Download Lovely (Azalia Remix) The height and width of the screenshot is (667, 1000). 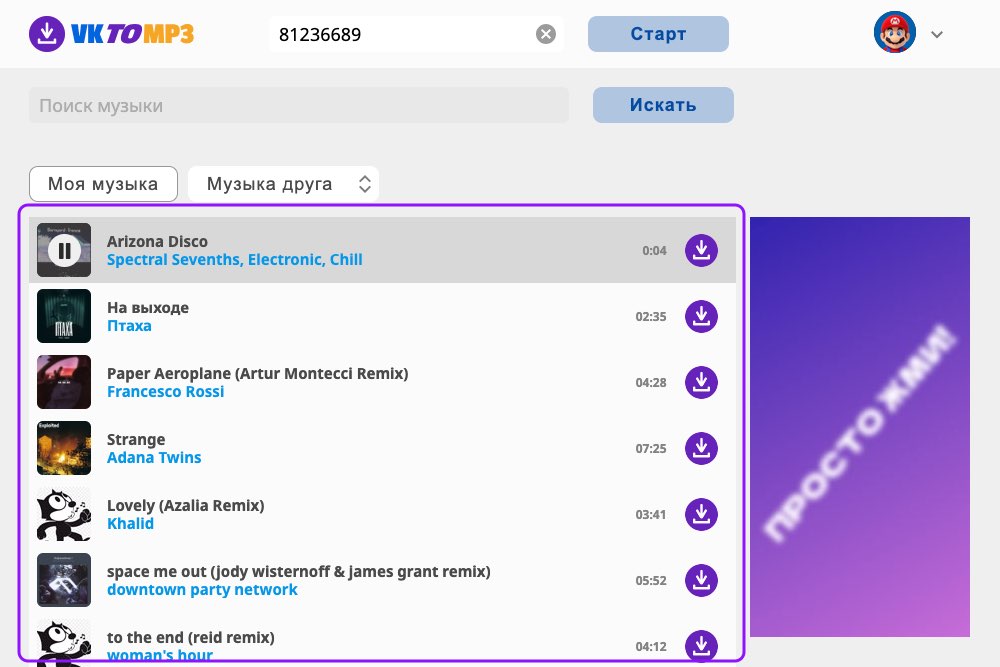702,515
